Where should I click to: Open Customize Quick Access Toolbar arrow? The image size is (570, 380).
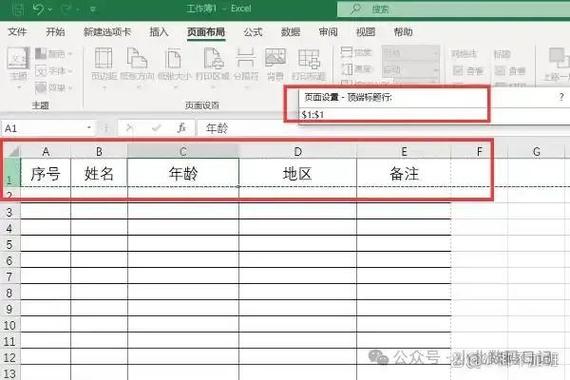pyautogui.click(x=93, y=9)
